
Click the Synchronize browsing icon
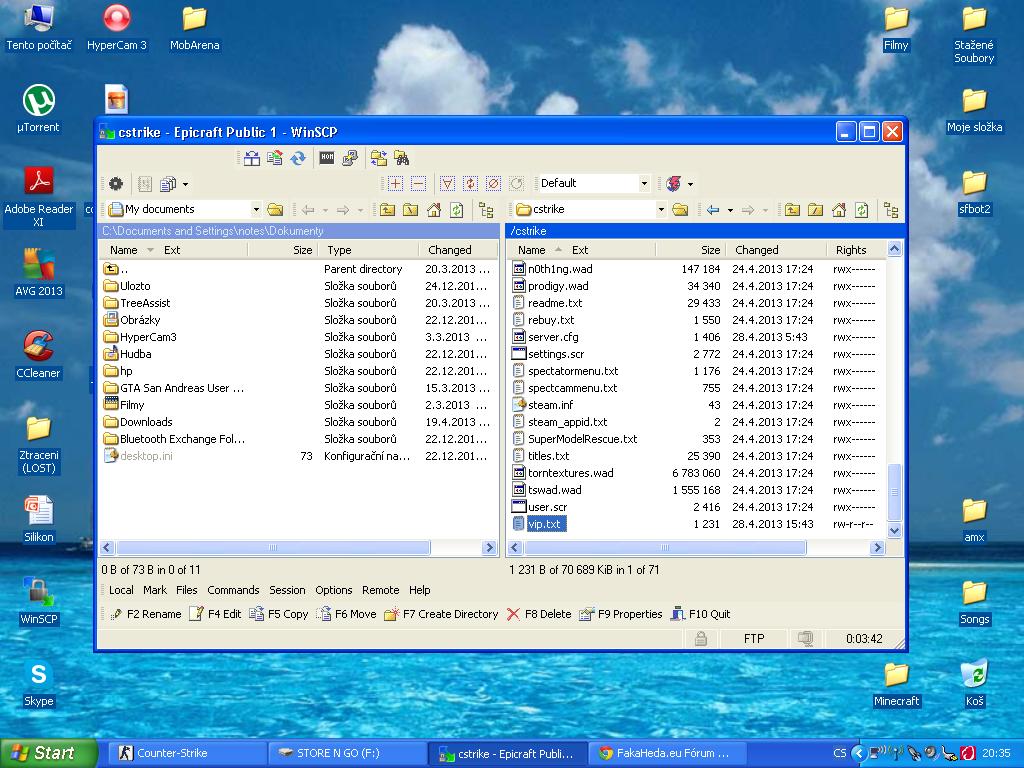point(379,158)
